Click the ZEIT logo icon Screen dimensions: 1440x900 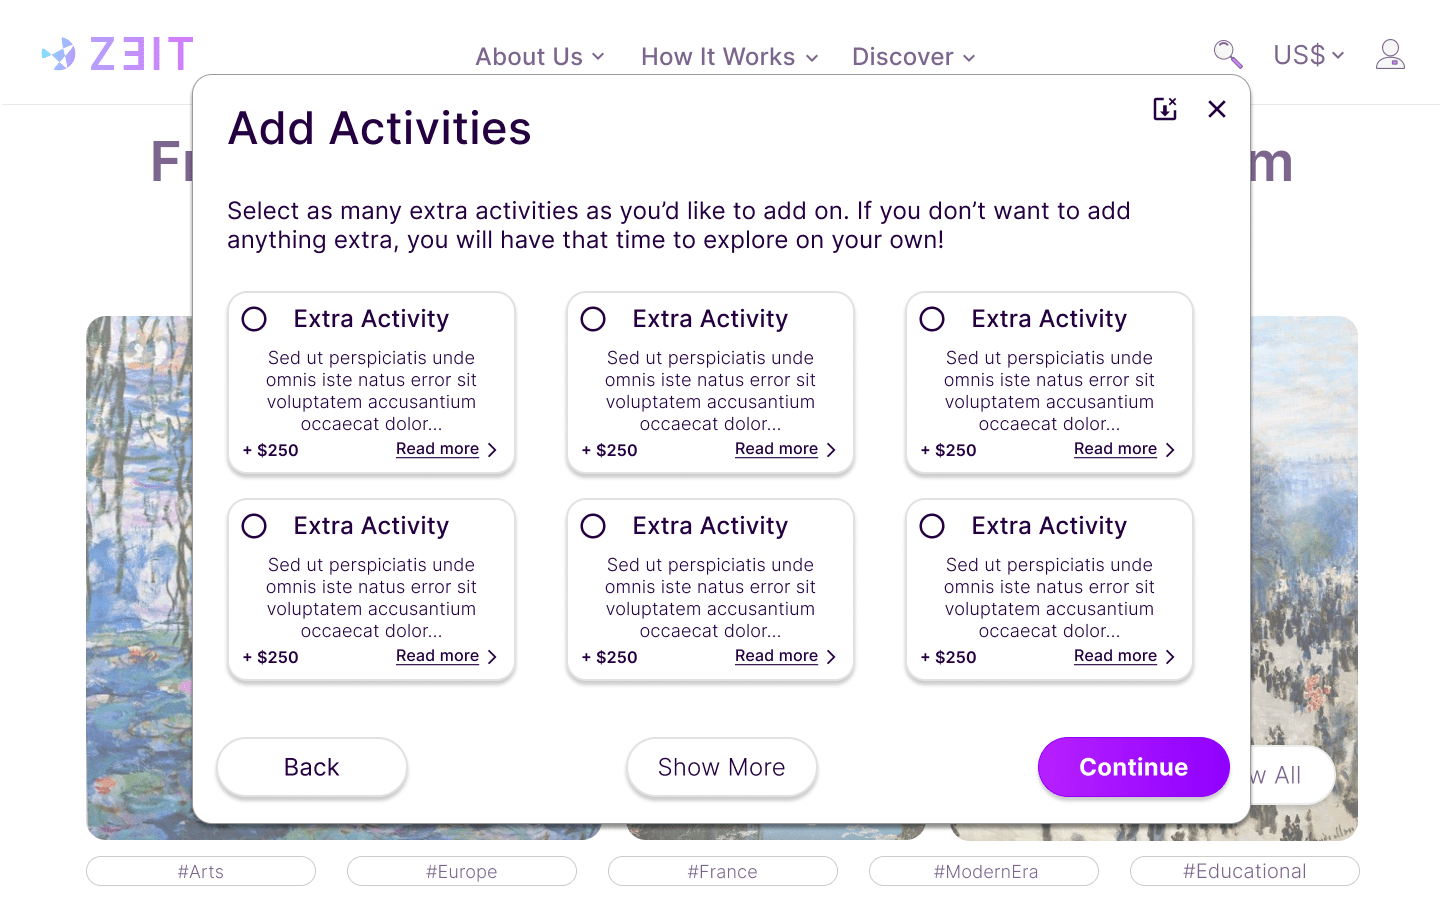[x=59, y=54]
